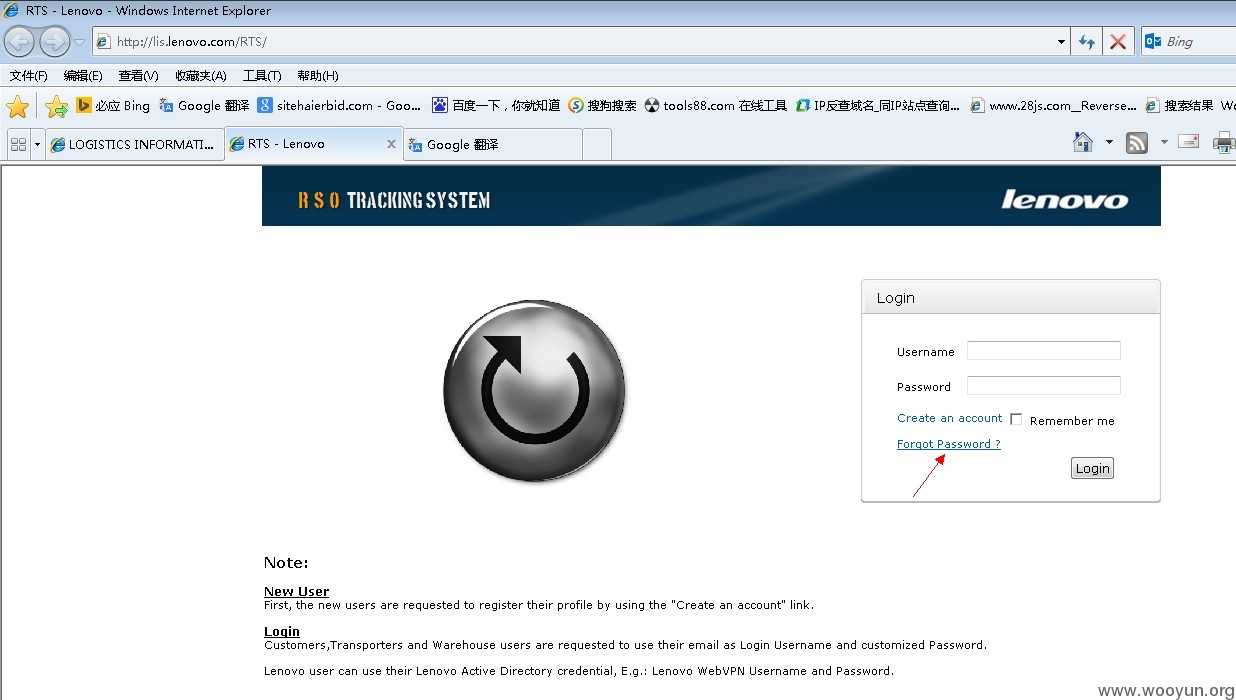Open the 收藏夹(A) menu
Screen dimensions: 1236x700
pyautogui.click(x=200, y=76)
